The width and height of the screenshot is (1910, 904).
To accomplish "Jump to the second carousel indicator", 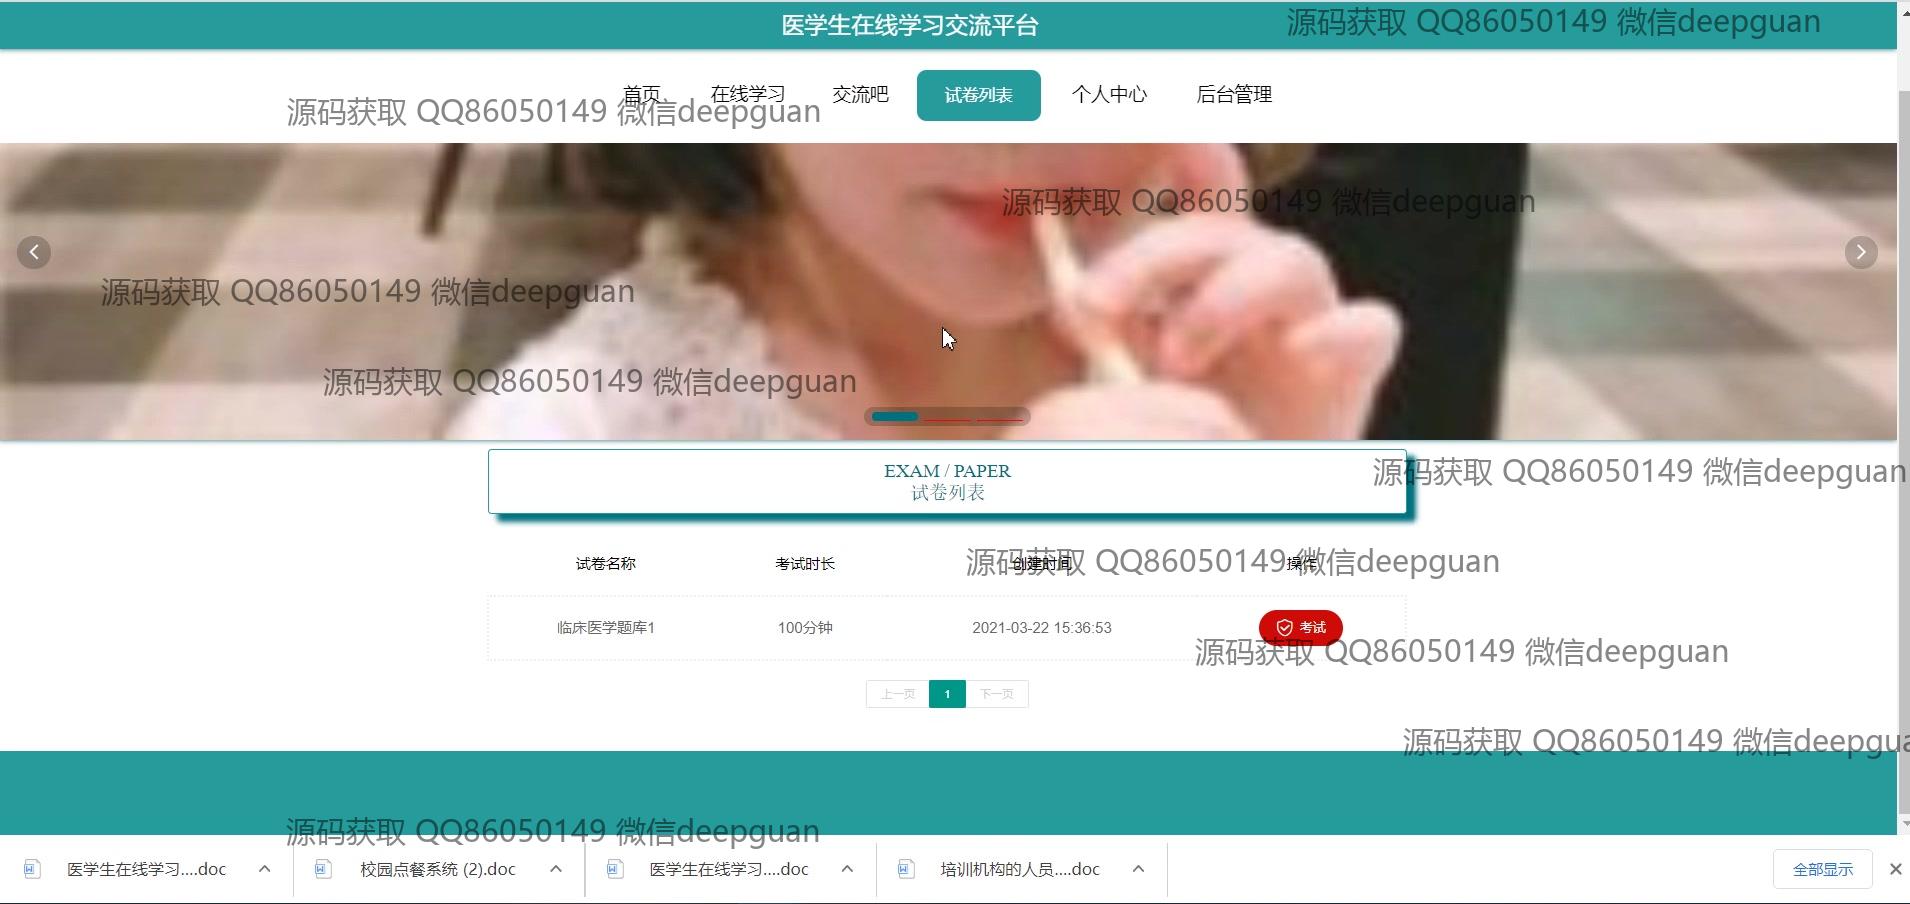I will [948, 417].
